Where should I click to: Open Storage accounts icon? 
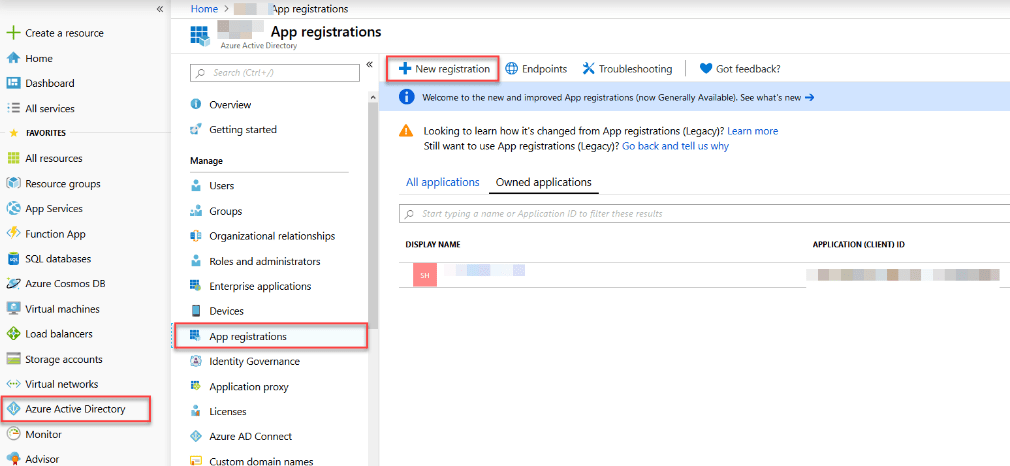coord(13,359)
